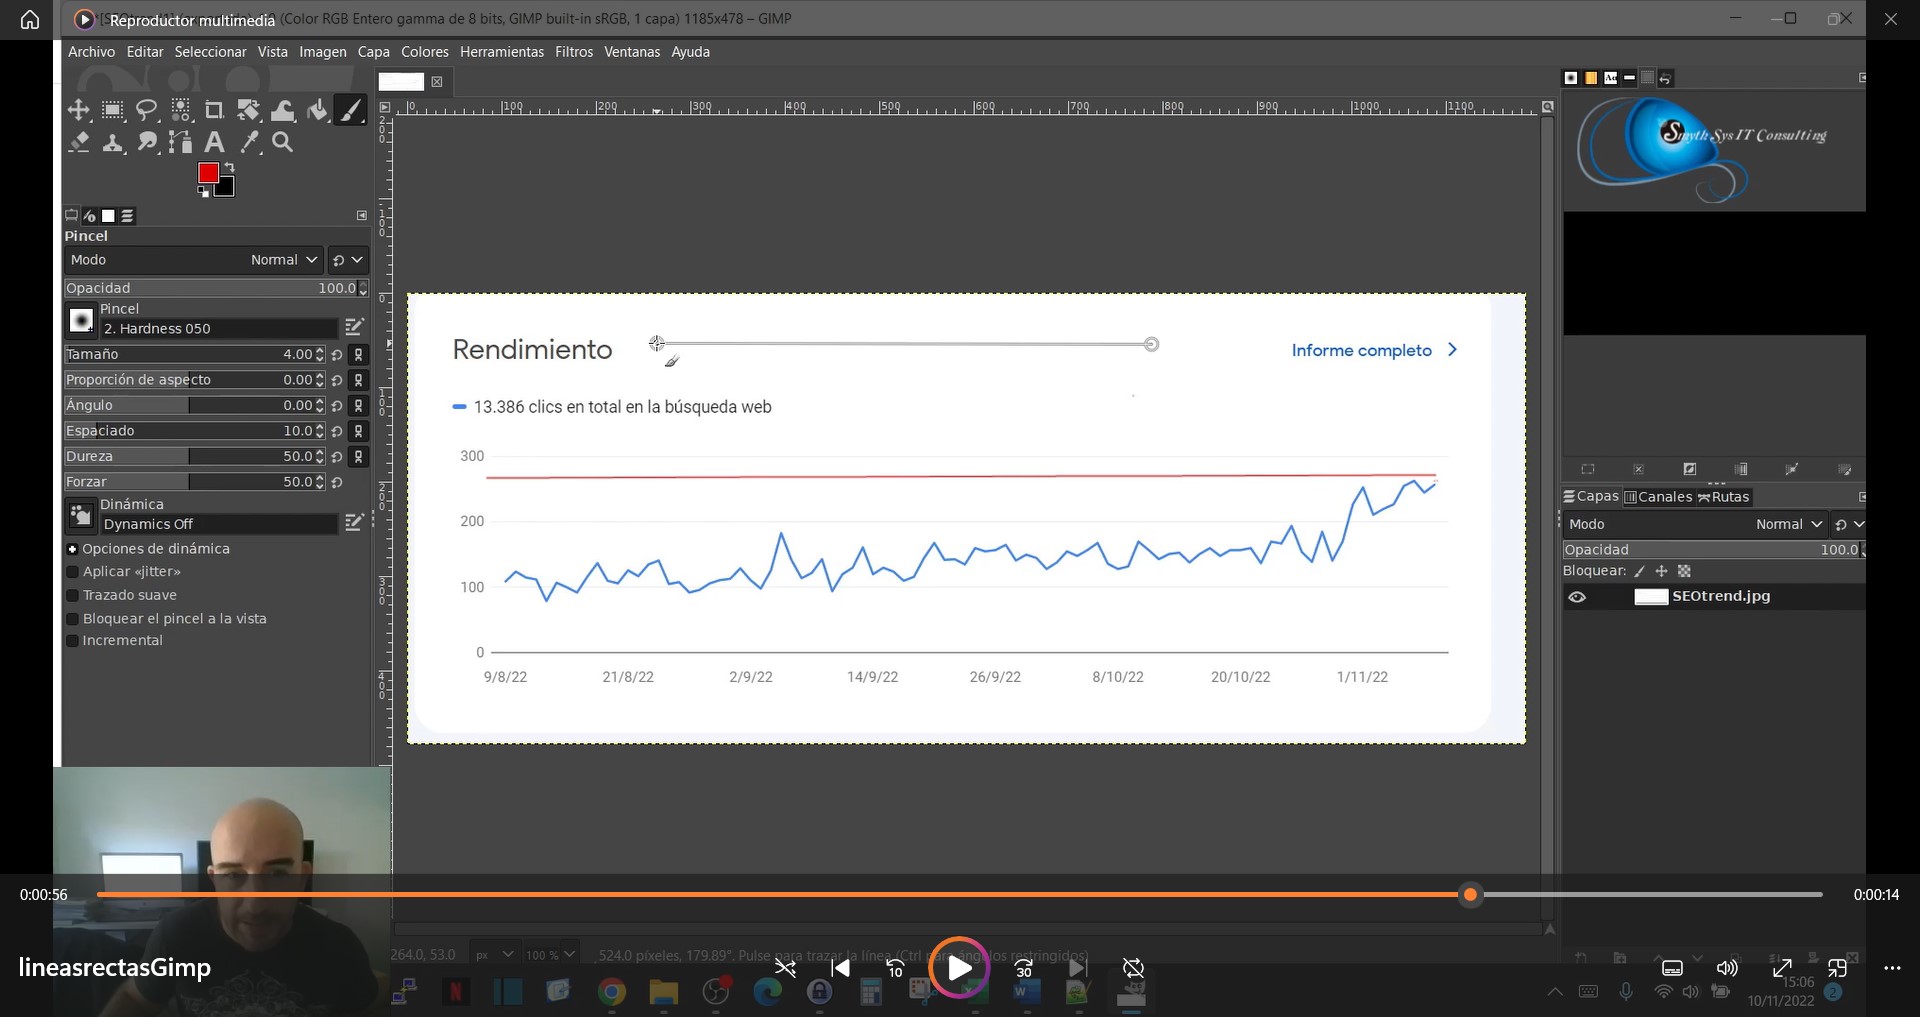
Task: Tick the Incremental checkbox
Action: coord(73,641)
